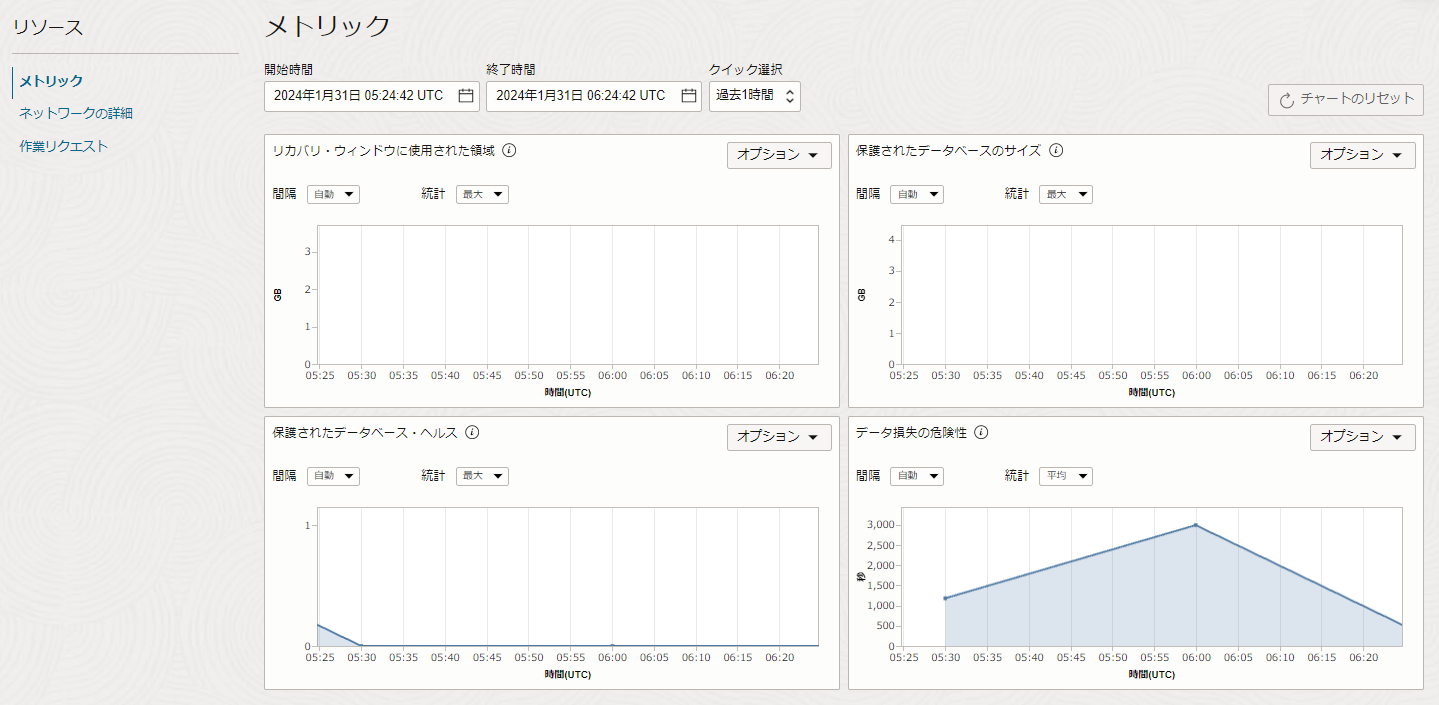Click info icon beside 保護されたデータベースのサイズ
The image size is (1439, 705).
(1056, 151)
